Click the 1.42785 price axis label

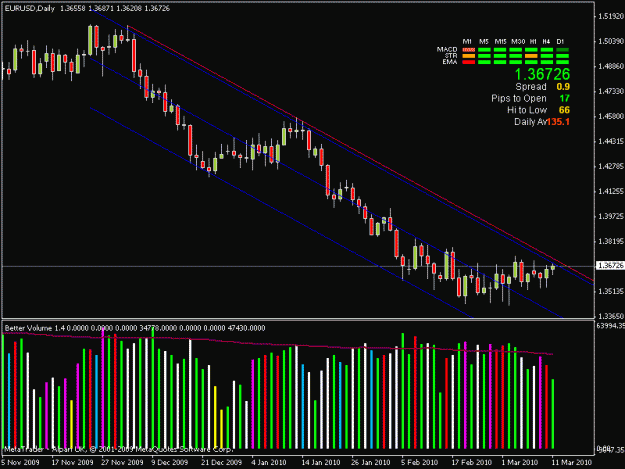[611, 166]
